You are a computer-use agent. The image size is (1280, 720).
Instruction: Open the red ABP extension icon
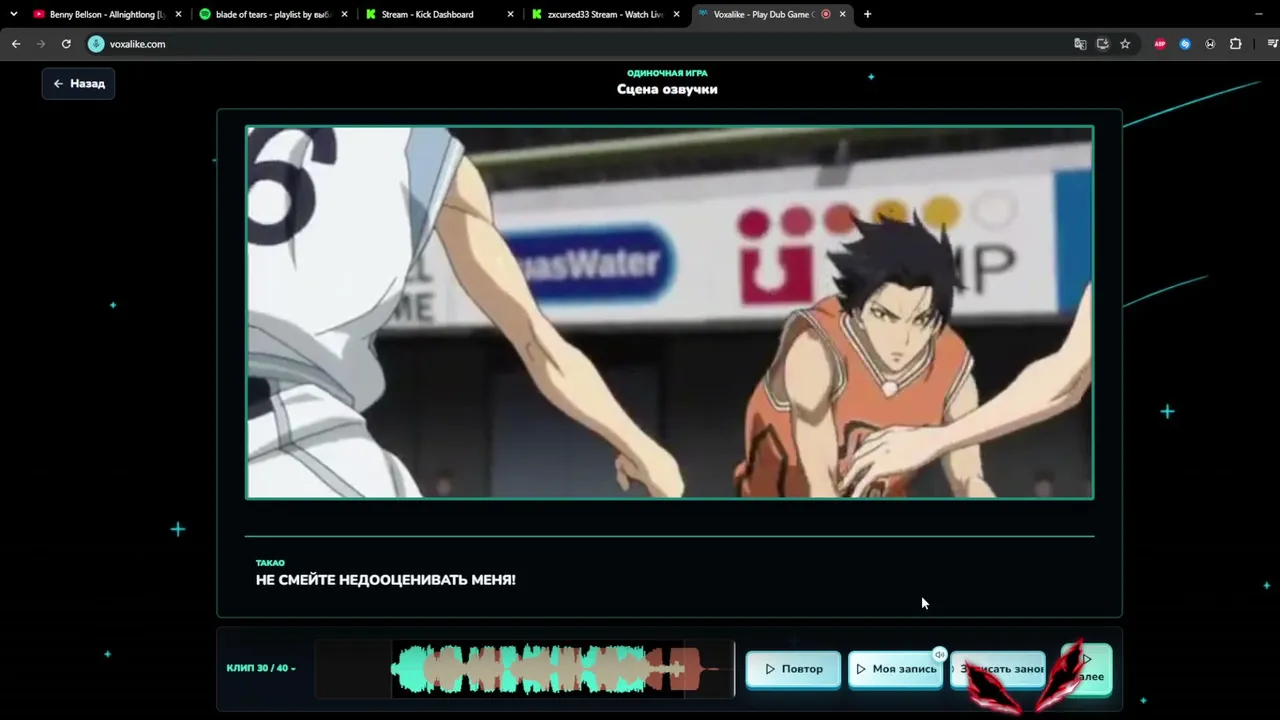click(1160, 44)
